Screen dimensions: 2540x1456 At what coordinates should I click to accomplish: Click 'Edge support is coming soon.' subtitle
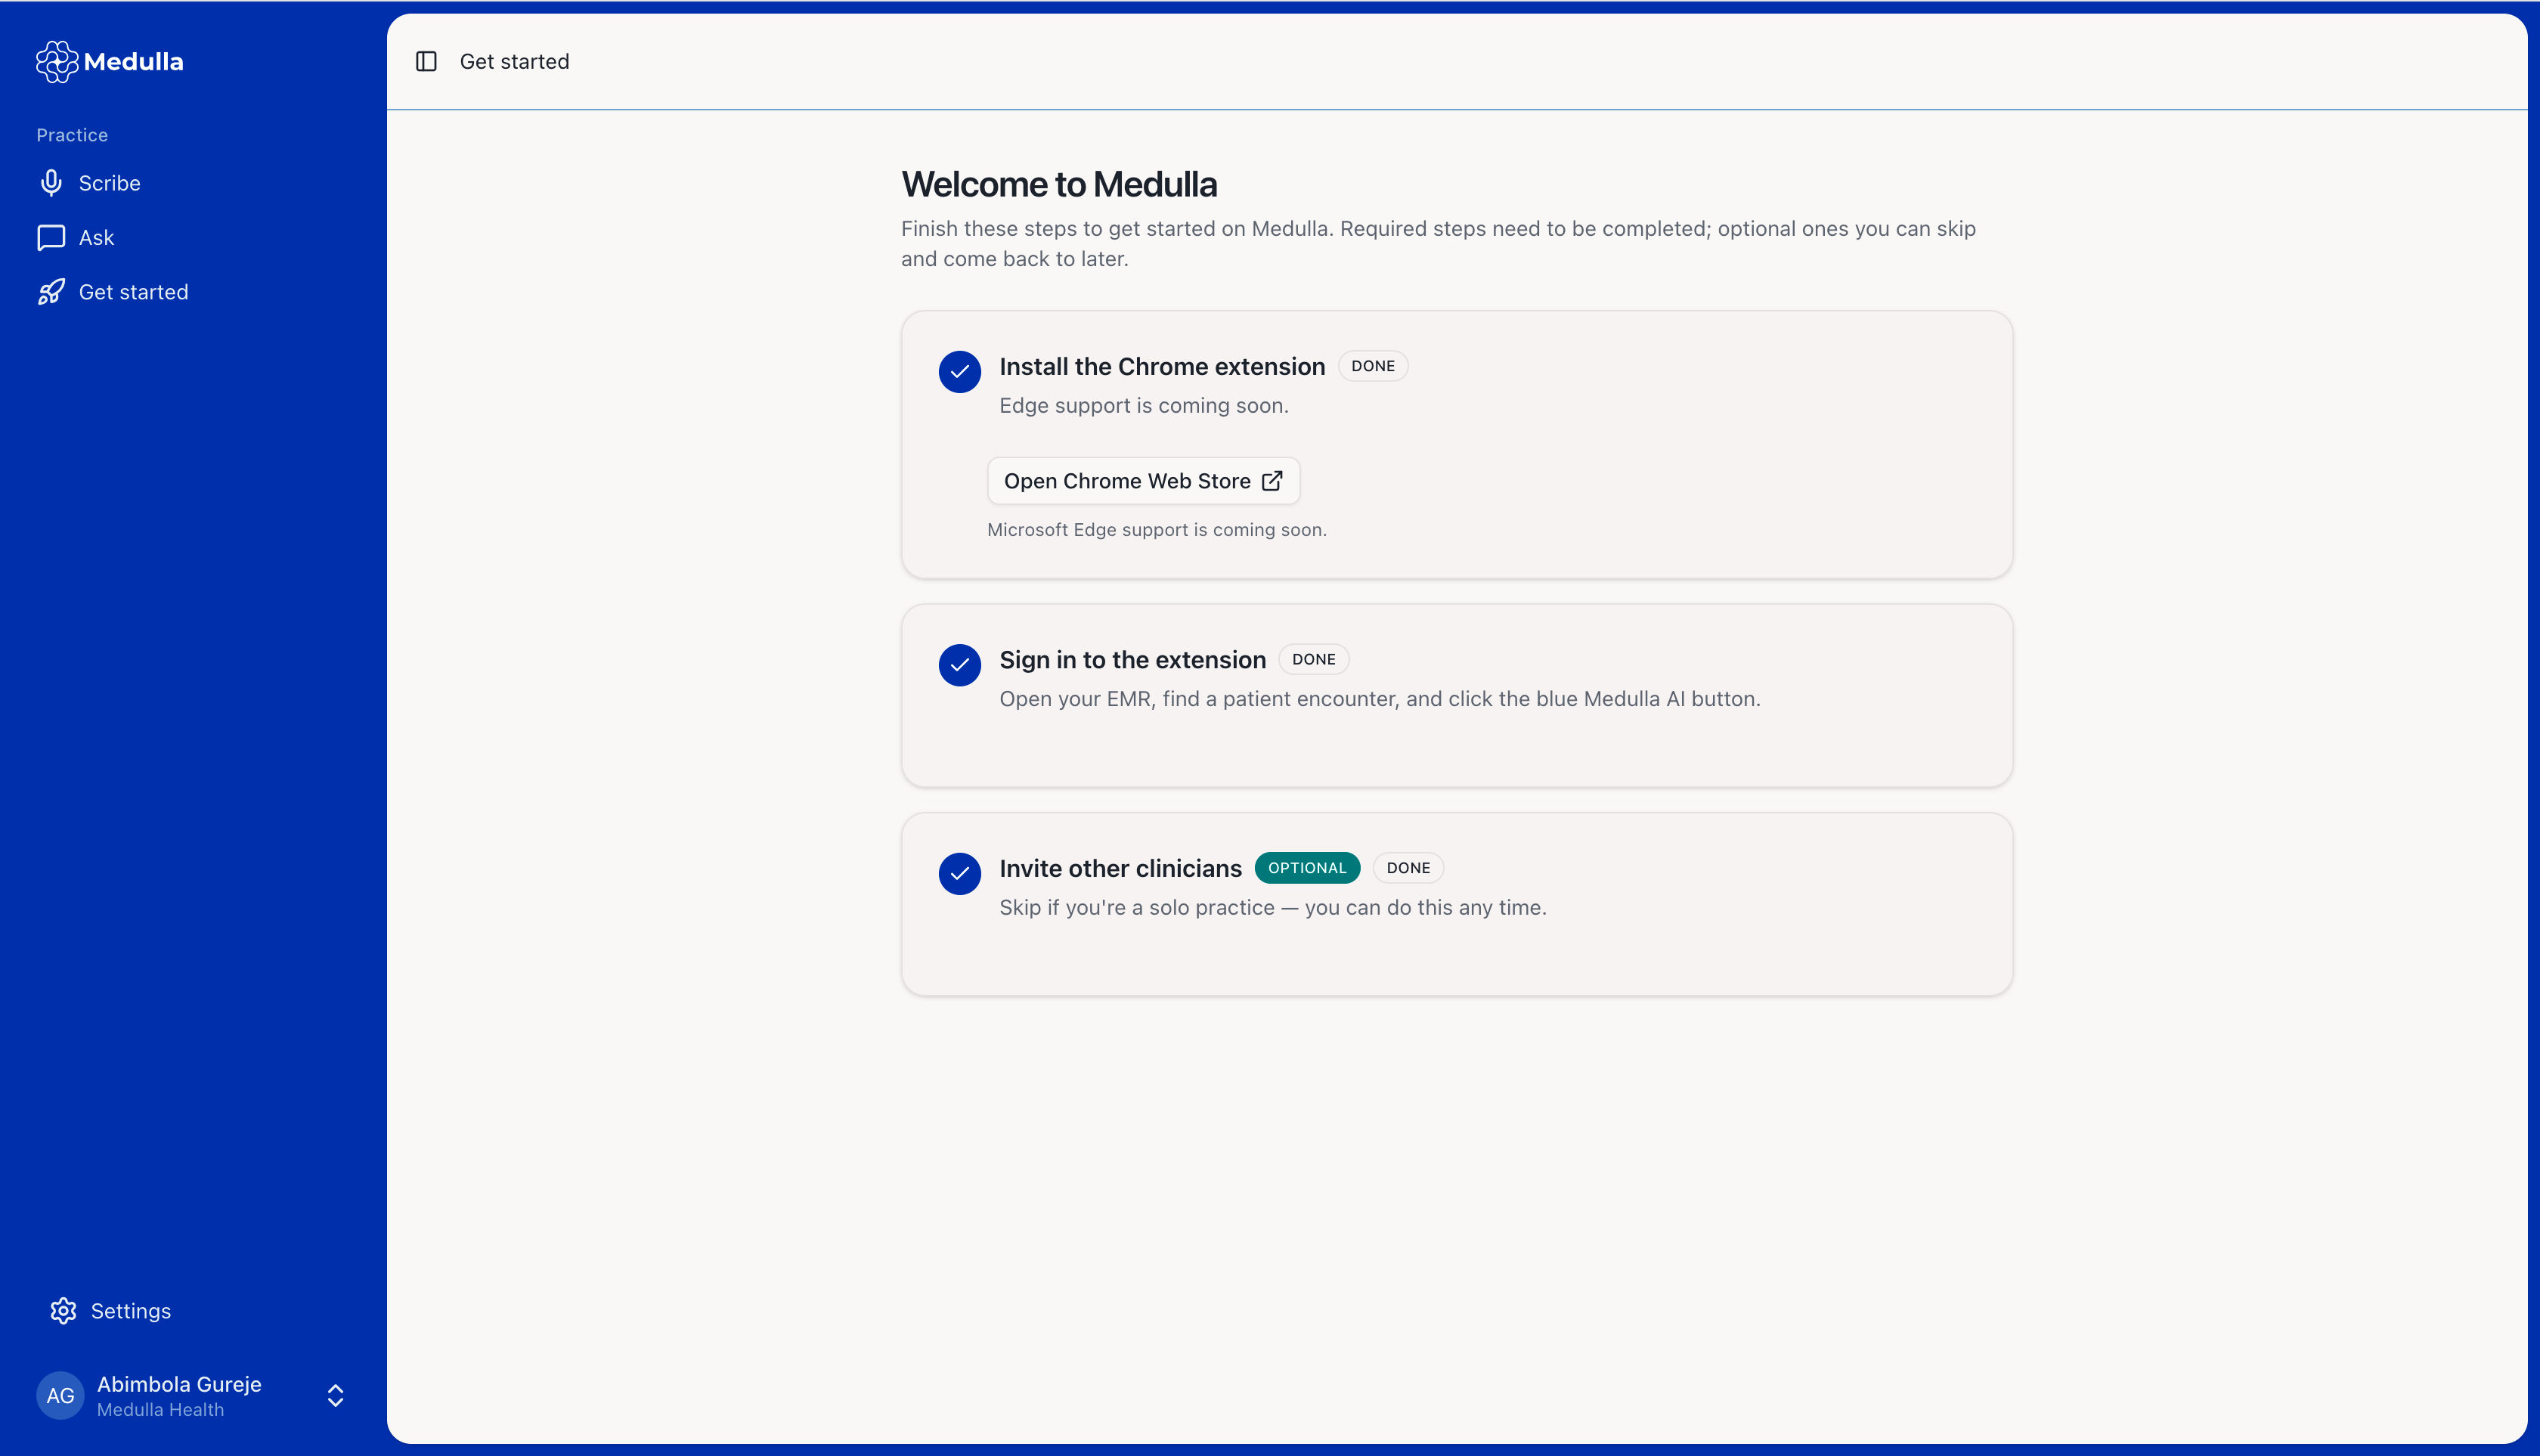point(1144,406)
